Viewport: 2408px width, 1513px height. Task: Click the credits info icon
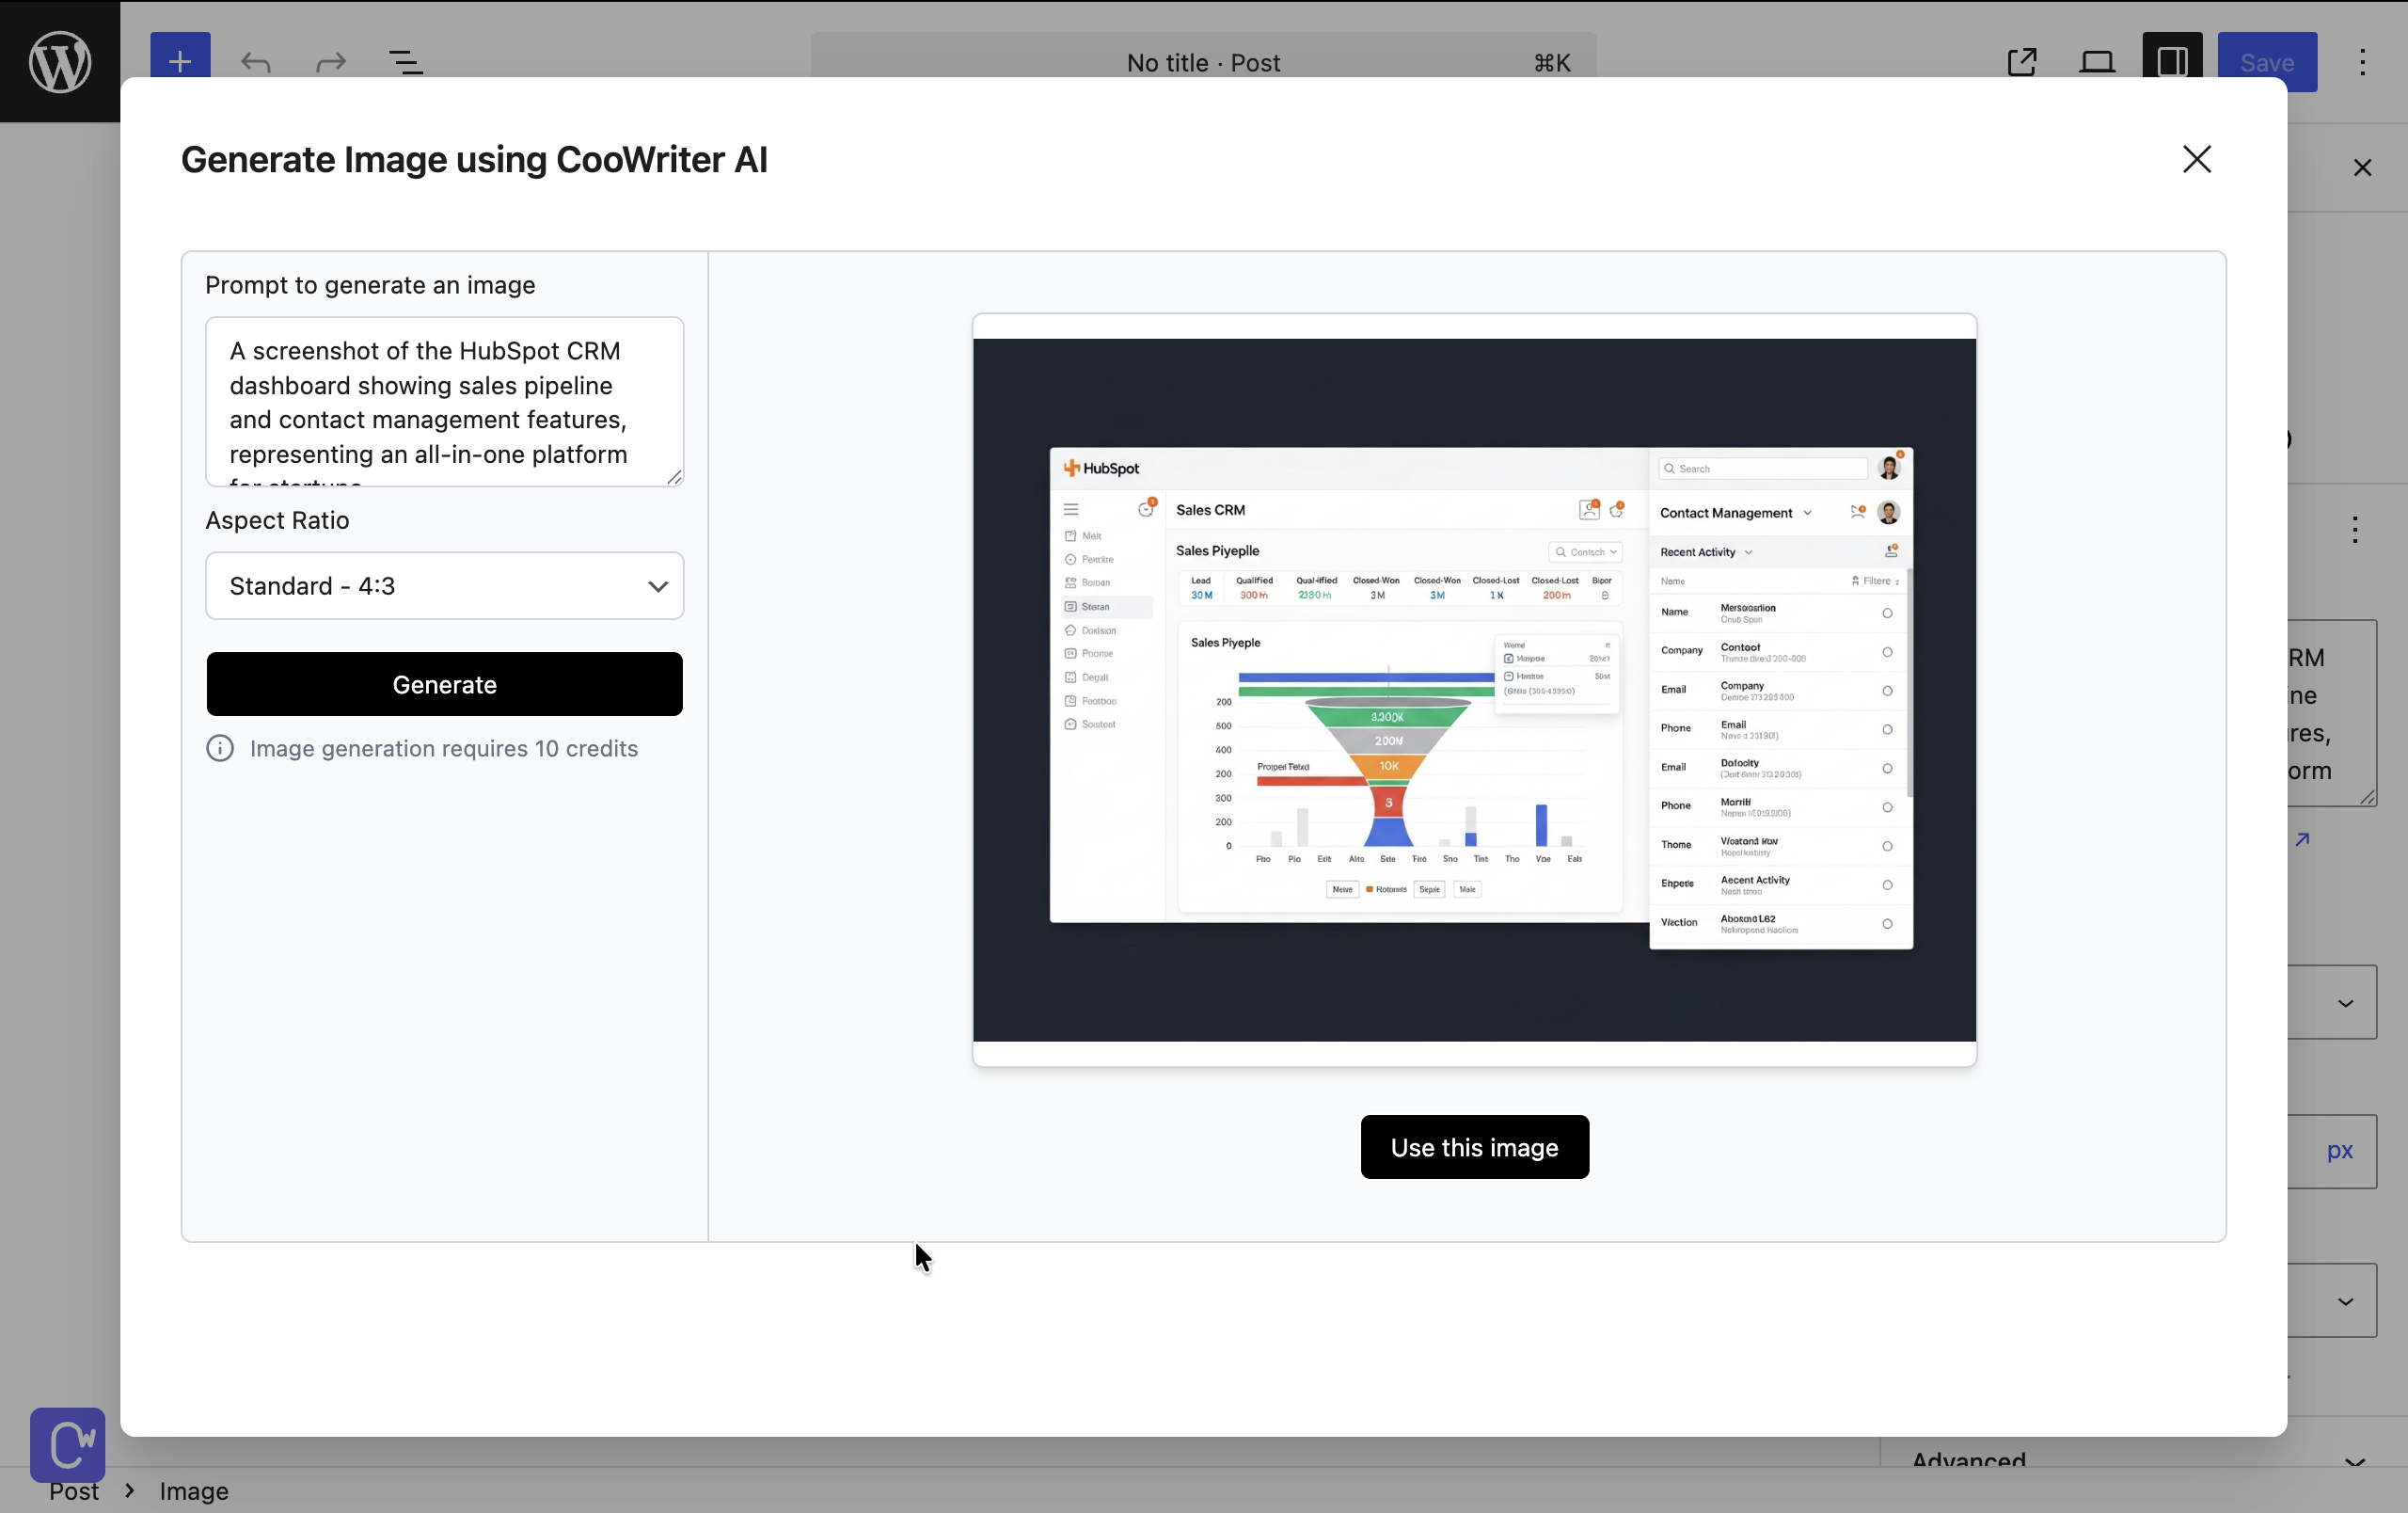pos(220,748)
